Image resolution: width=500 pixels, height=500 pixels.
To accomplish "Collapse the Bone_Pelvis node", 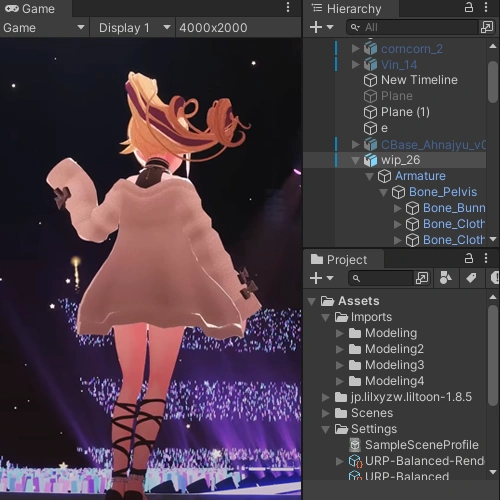I will (383, 192).
